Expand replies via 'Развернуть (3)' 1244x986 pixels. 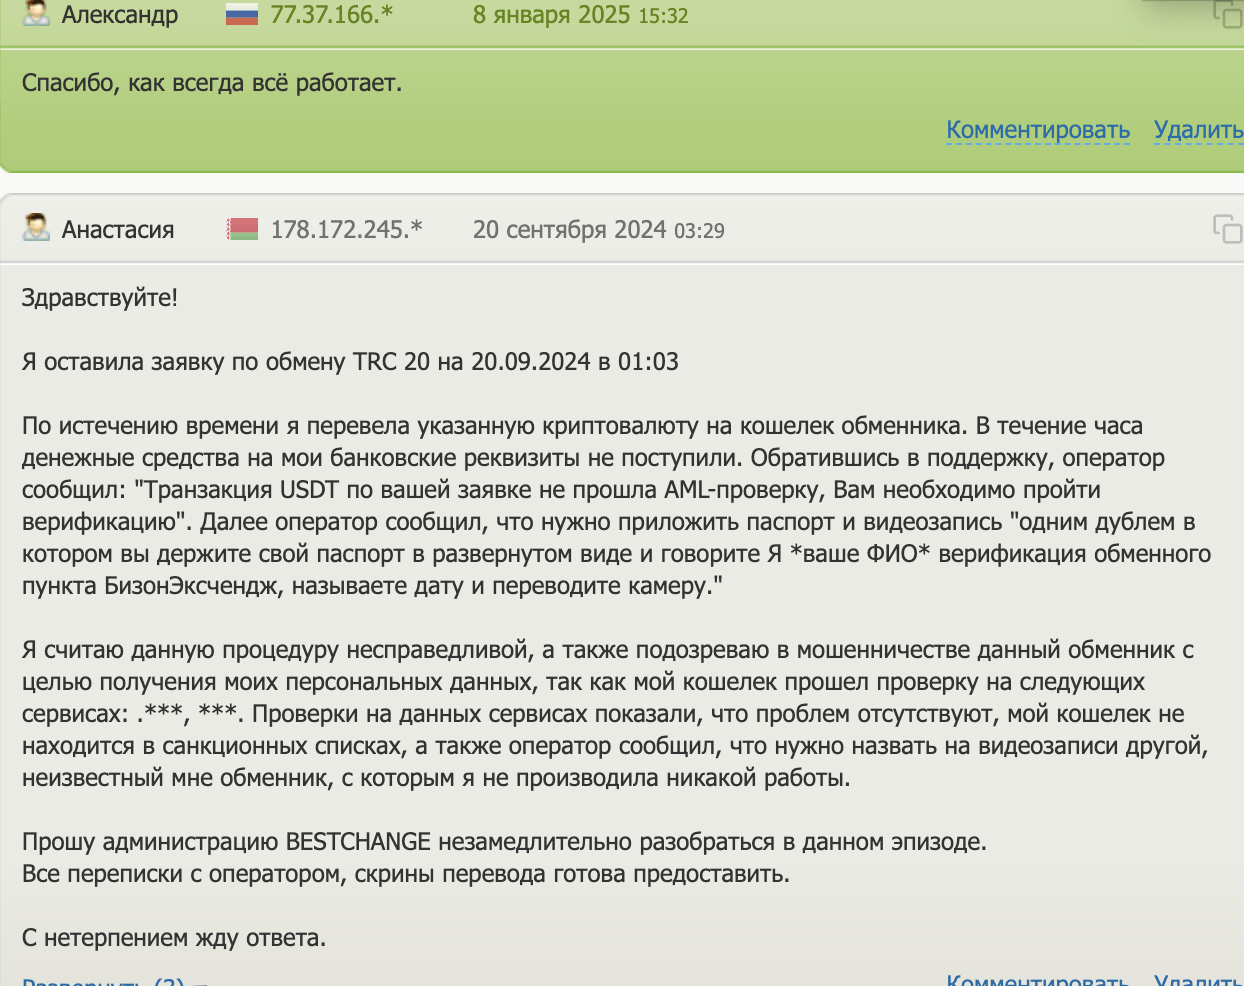point(100,981)
